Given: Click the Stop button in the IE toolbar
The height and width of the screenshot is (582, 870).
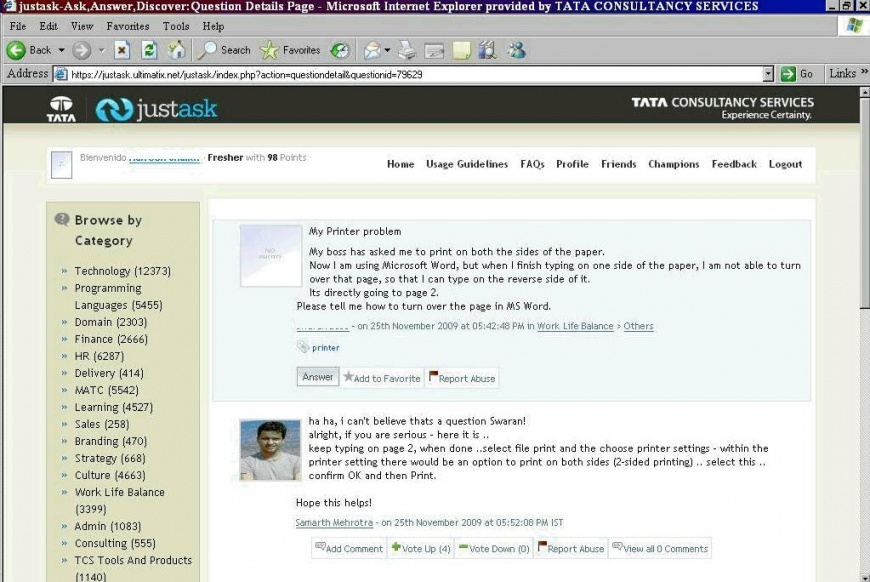Looking at the screenshot, I should [122, 50].
